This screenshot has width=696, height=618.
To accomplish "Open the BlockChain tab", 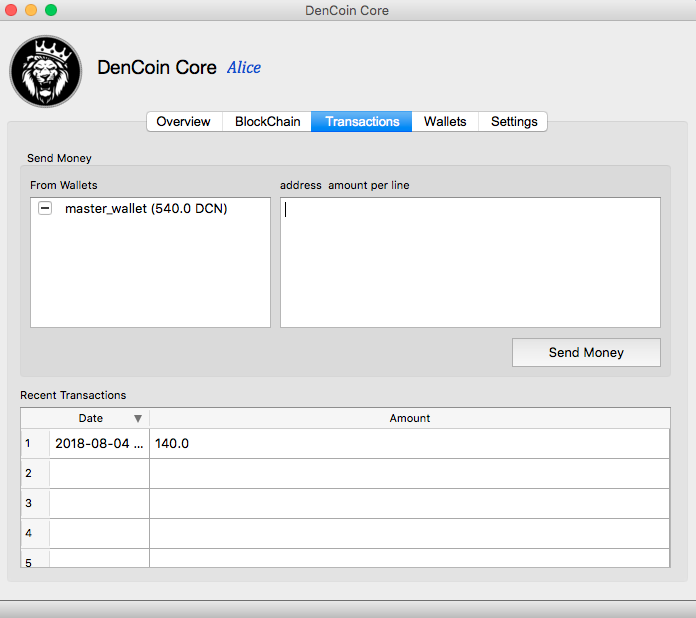I will coord(267,121).
